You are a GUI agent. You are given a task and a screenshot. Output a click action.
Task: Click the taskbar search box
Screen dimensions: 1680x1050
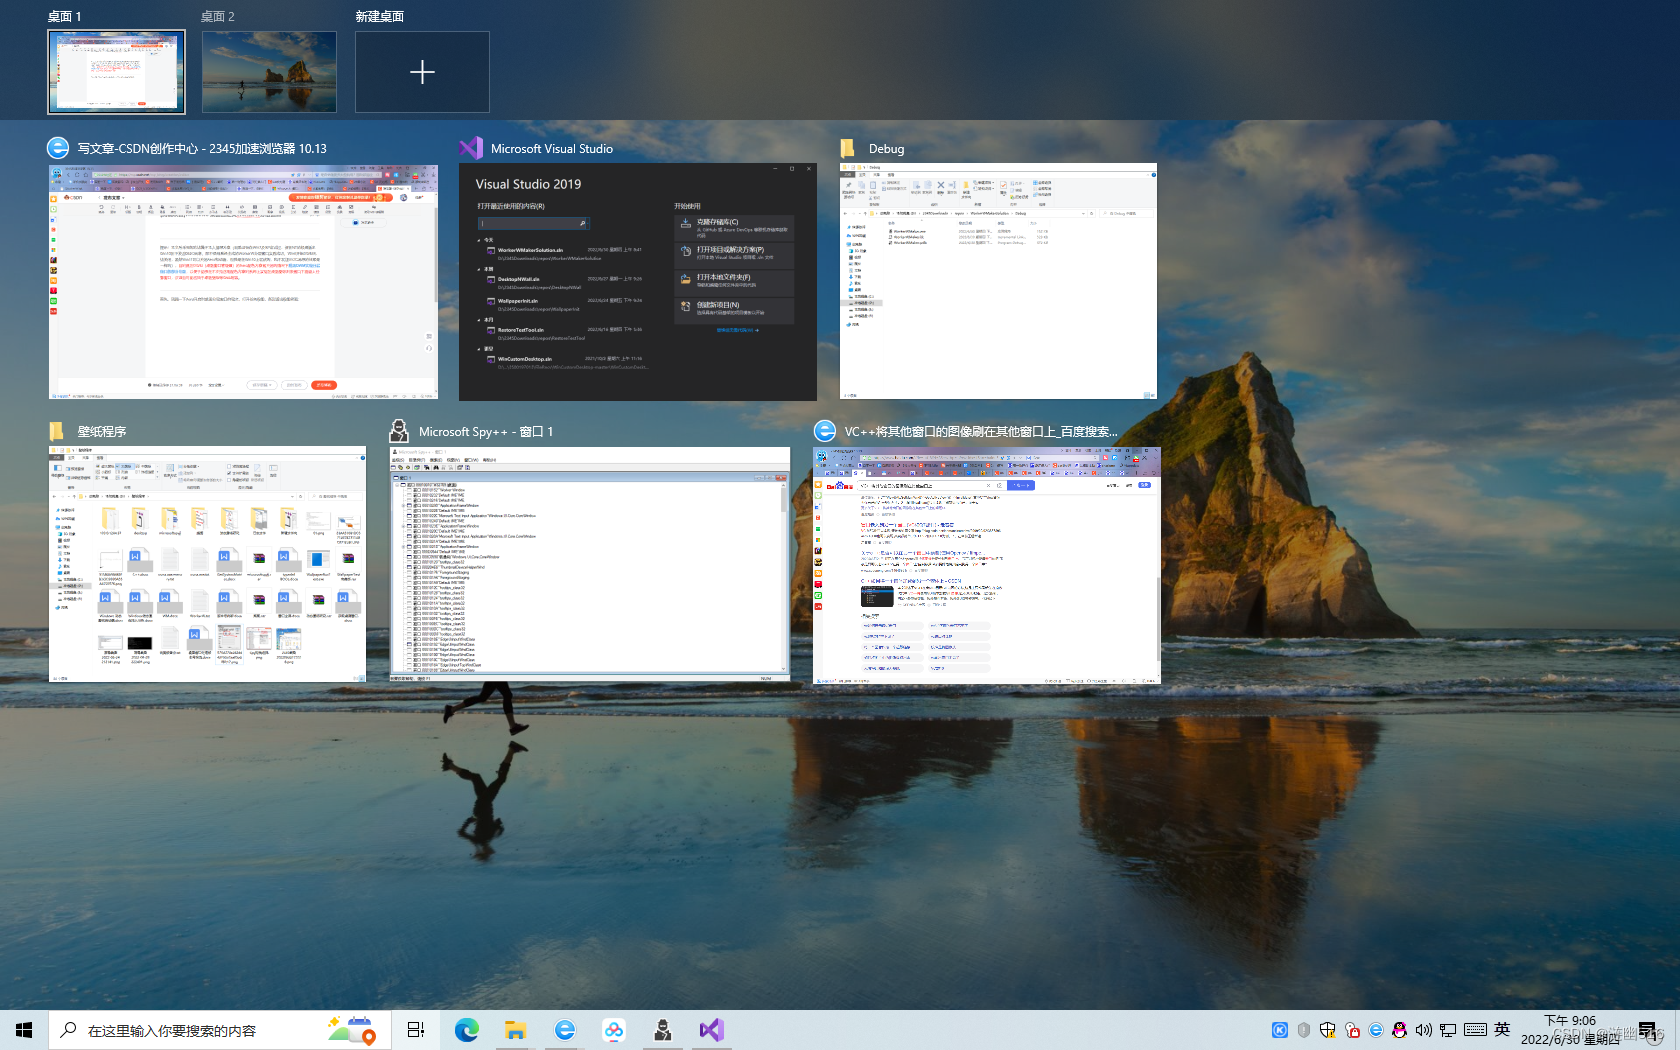219,1030
